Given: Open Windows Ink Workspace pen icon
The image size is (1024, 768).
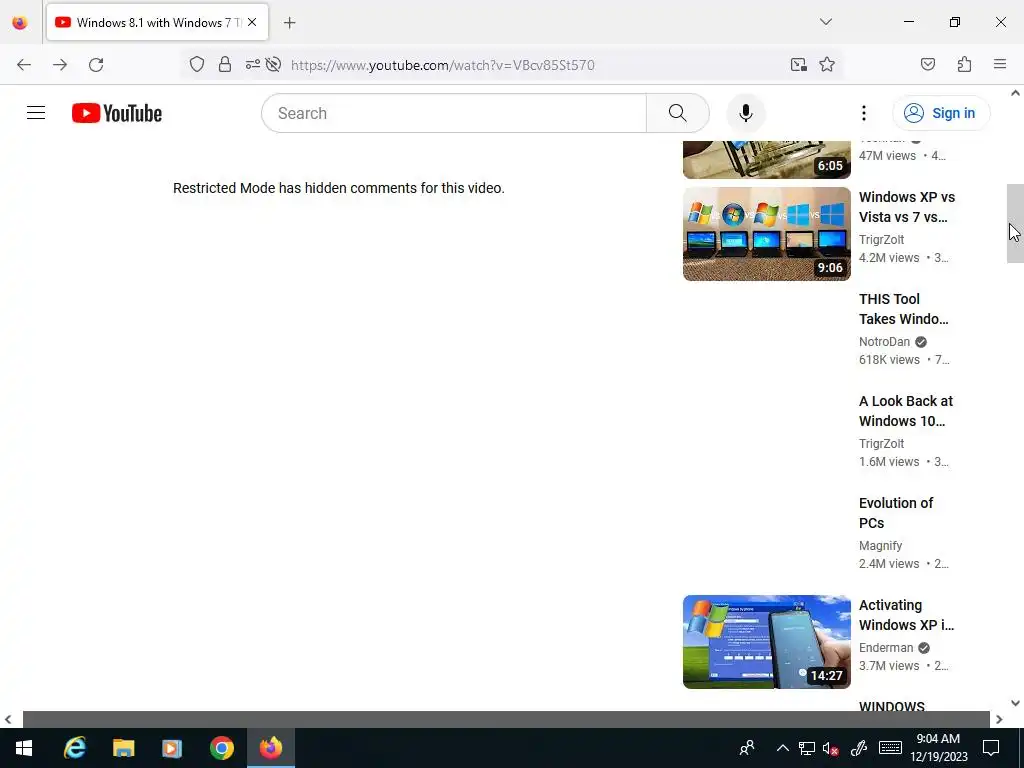Looking at the screenshot, I should pyautogui.click(x=859, y=748).
